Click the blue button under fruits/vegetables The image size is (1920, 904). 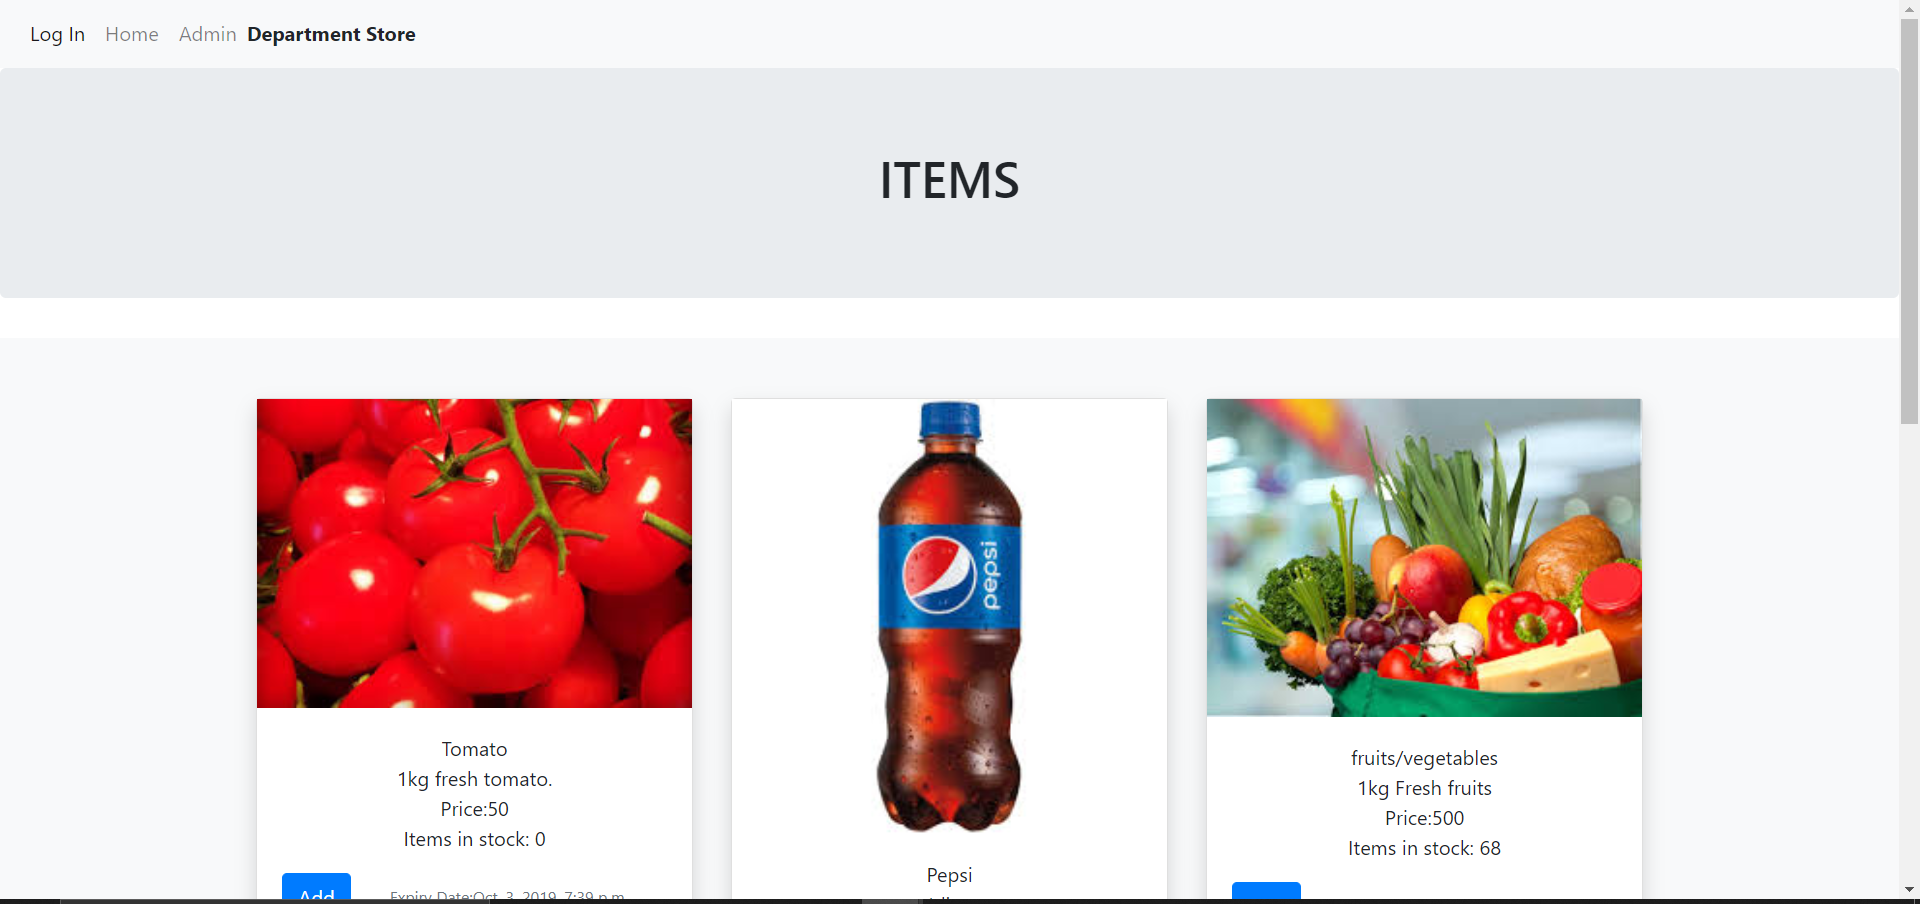point(1266,890)
